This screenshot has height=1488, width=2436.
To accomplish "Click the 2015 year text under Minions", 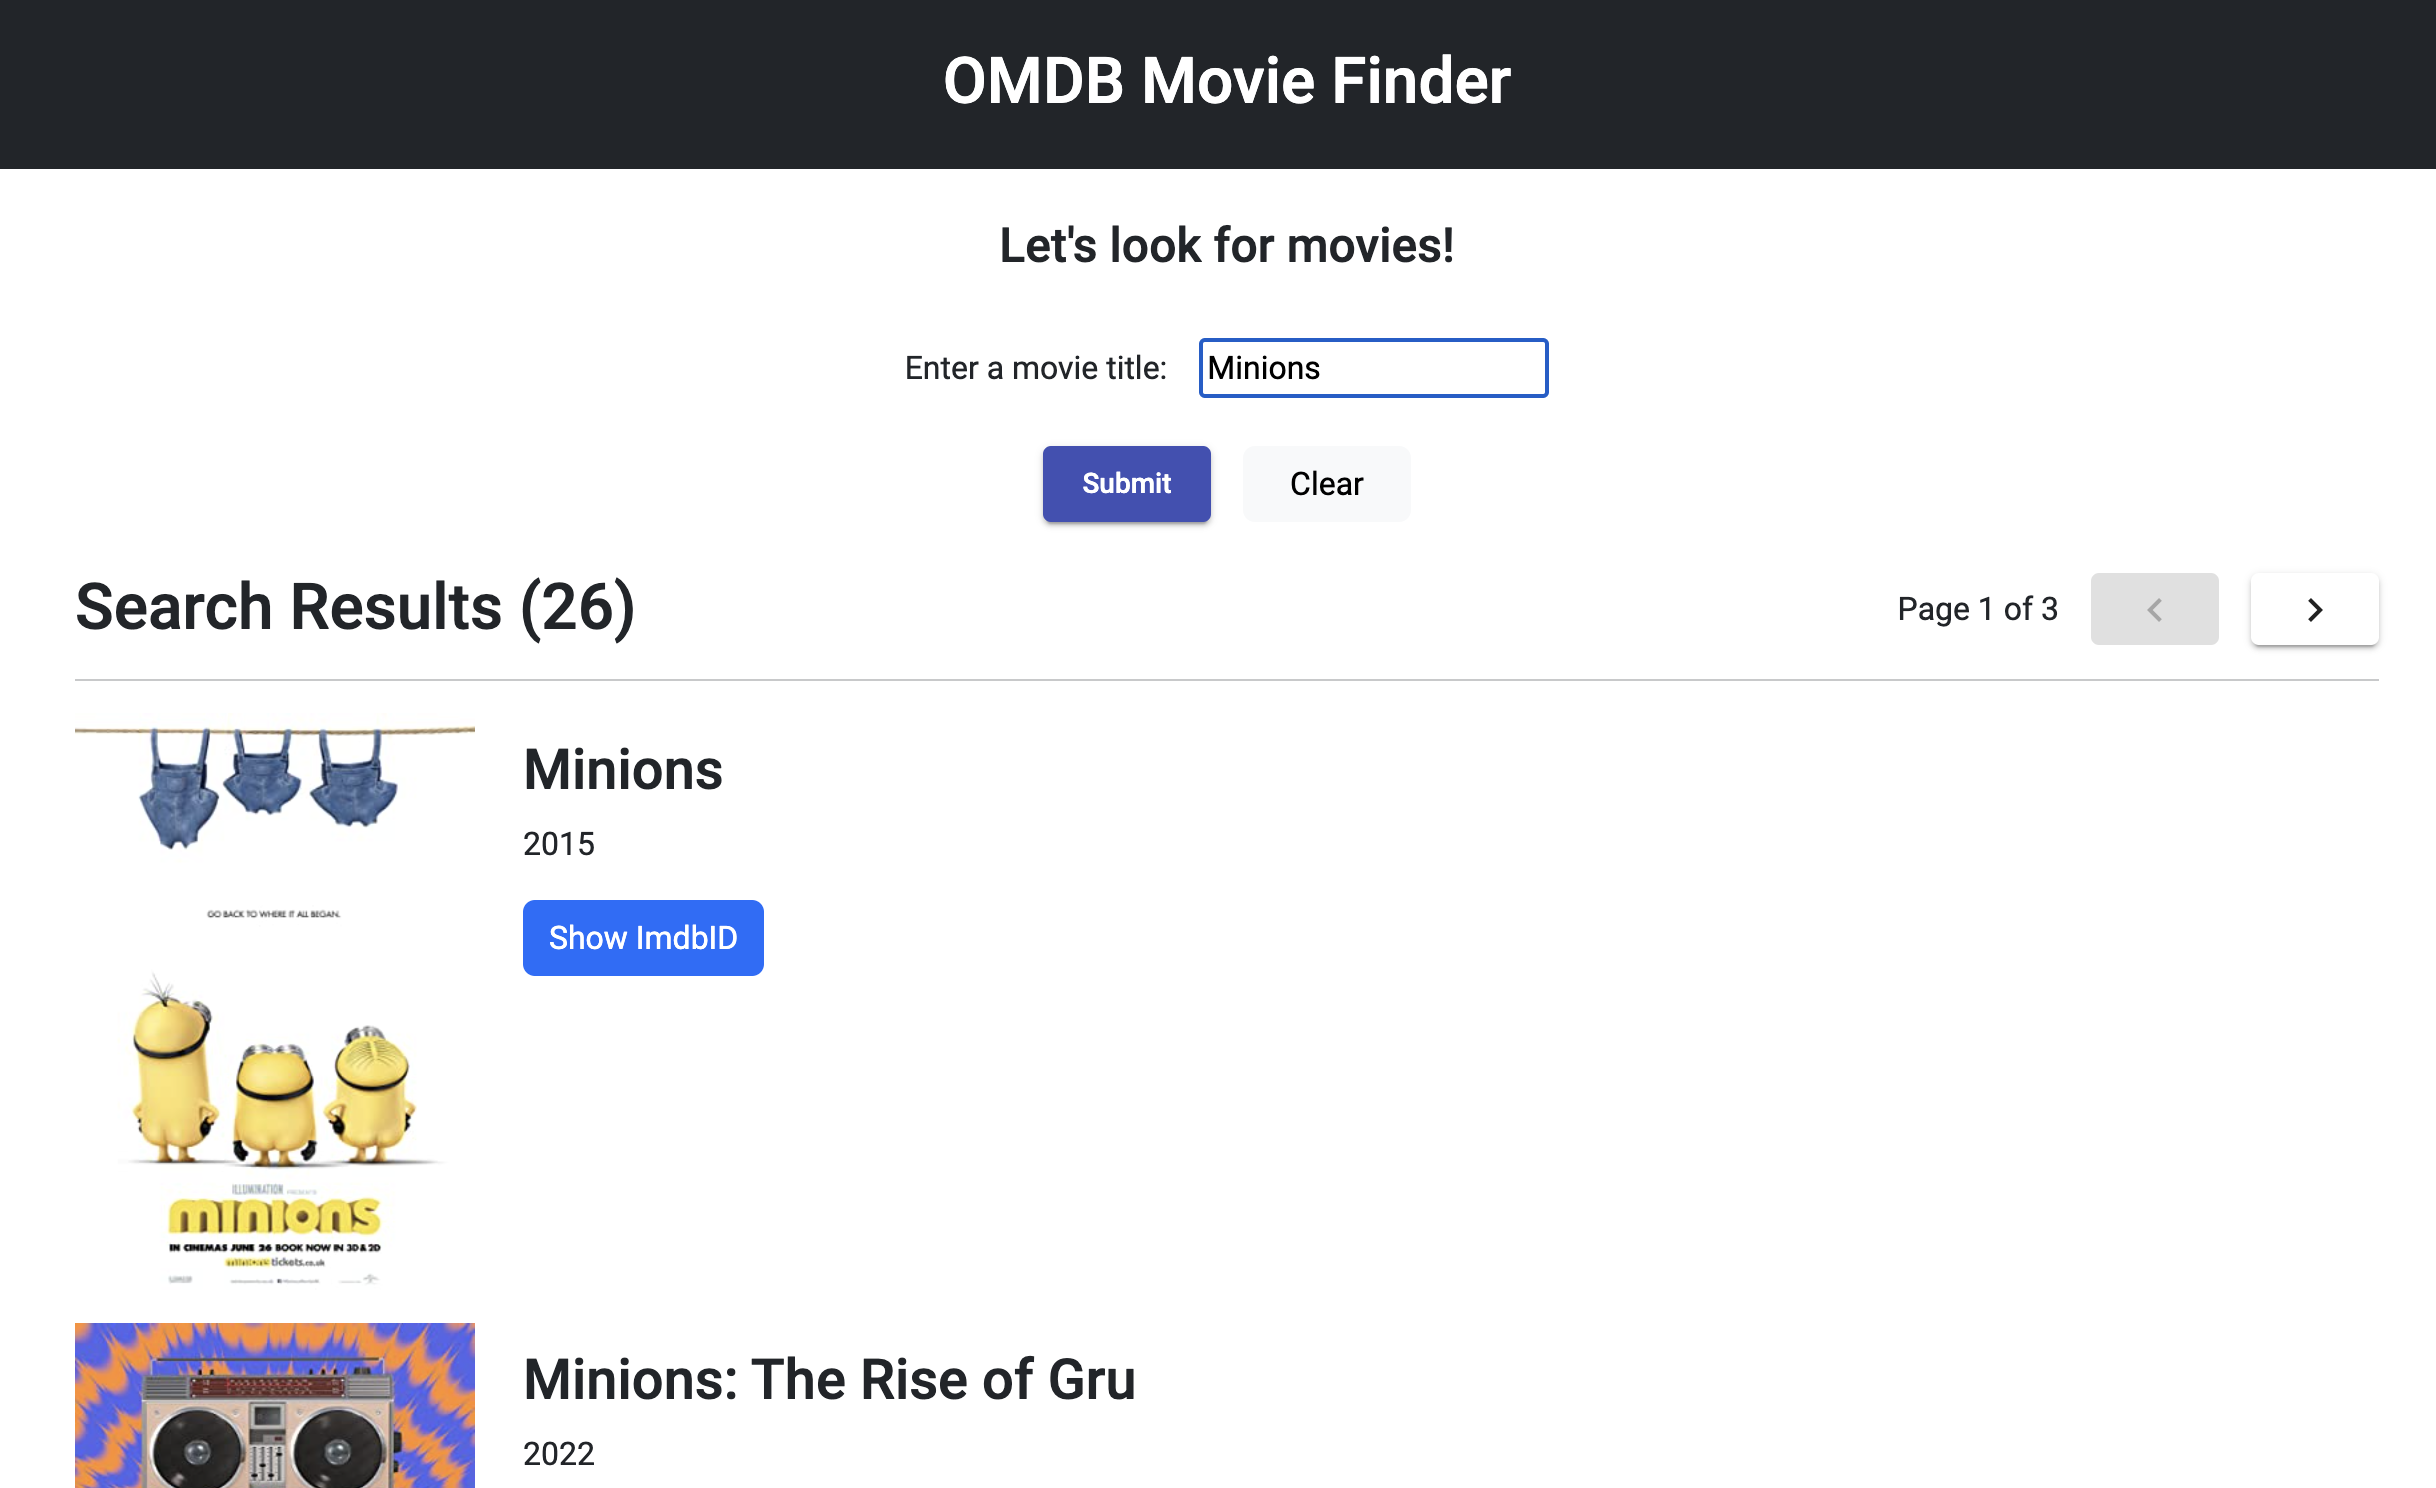I will pyautogui.click(x=558, y=843).
